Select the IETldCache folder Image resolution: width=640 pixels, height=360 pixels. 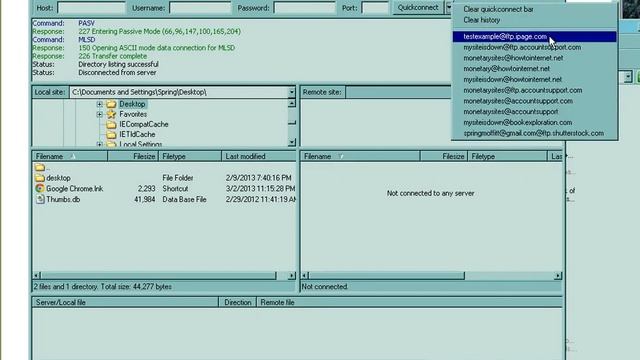tap(137, 134)
